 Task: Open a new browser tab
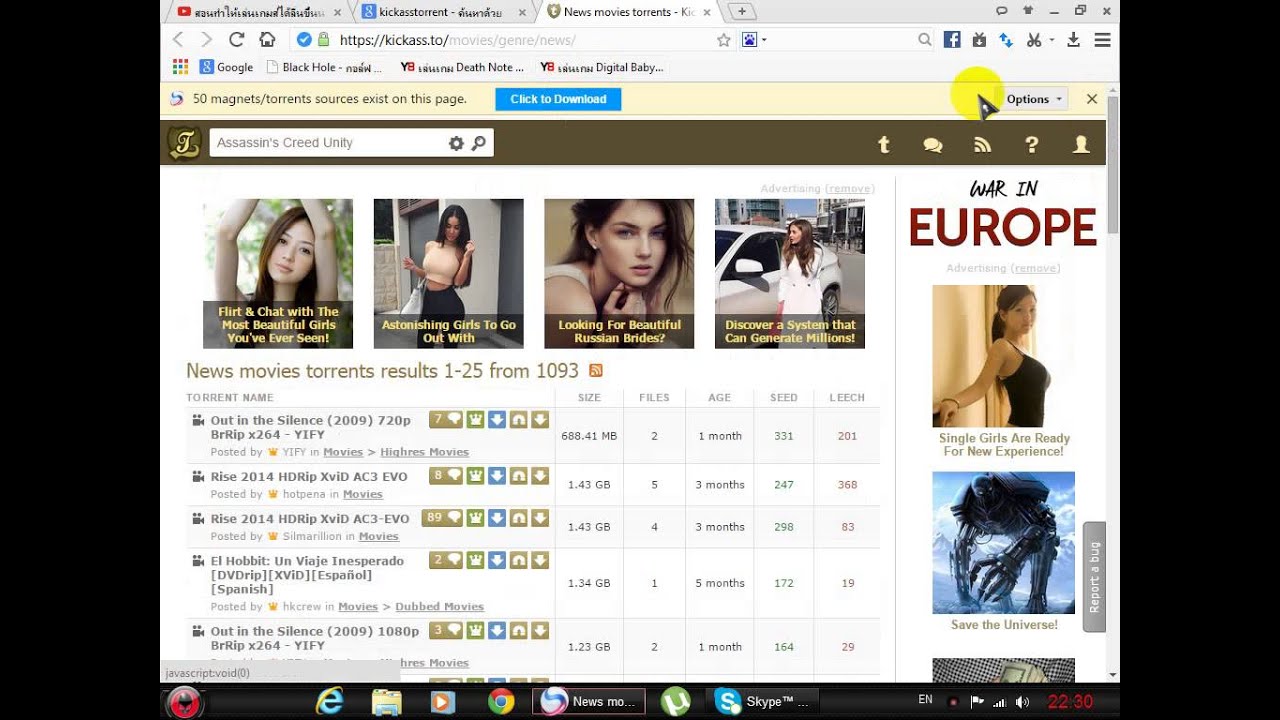click(741, 12)
